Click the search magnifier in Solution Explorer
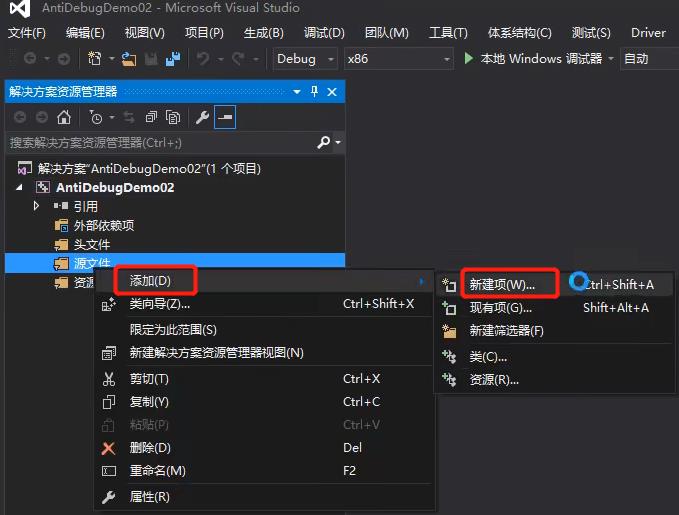 click(x=323, y=142)
